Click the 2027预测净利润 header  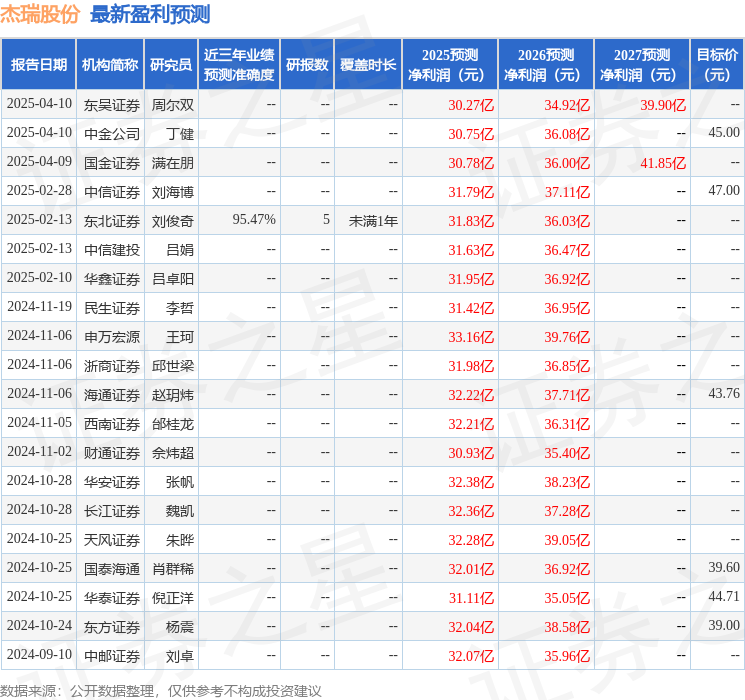click(x=642, y=65)
